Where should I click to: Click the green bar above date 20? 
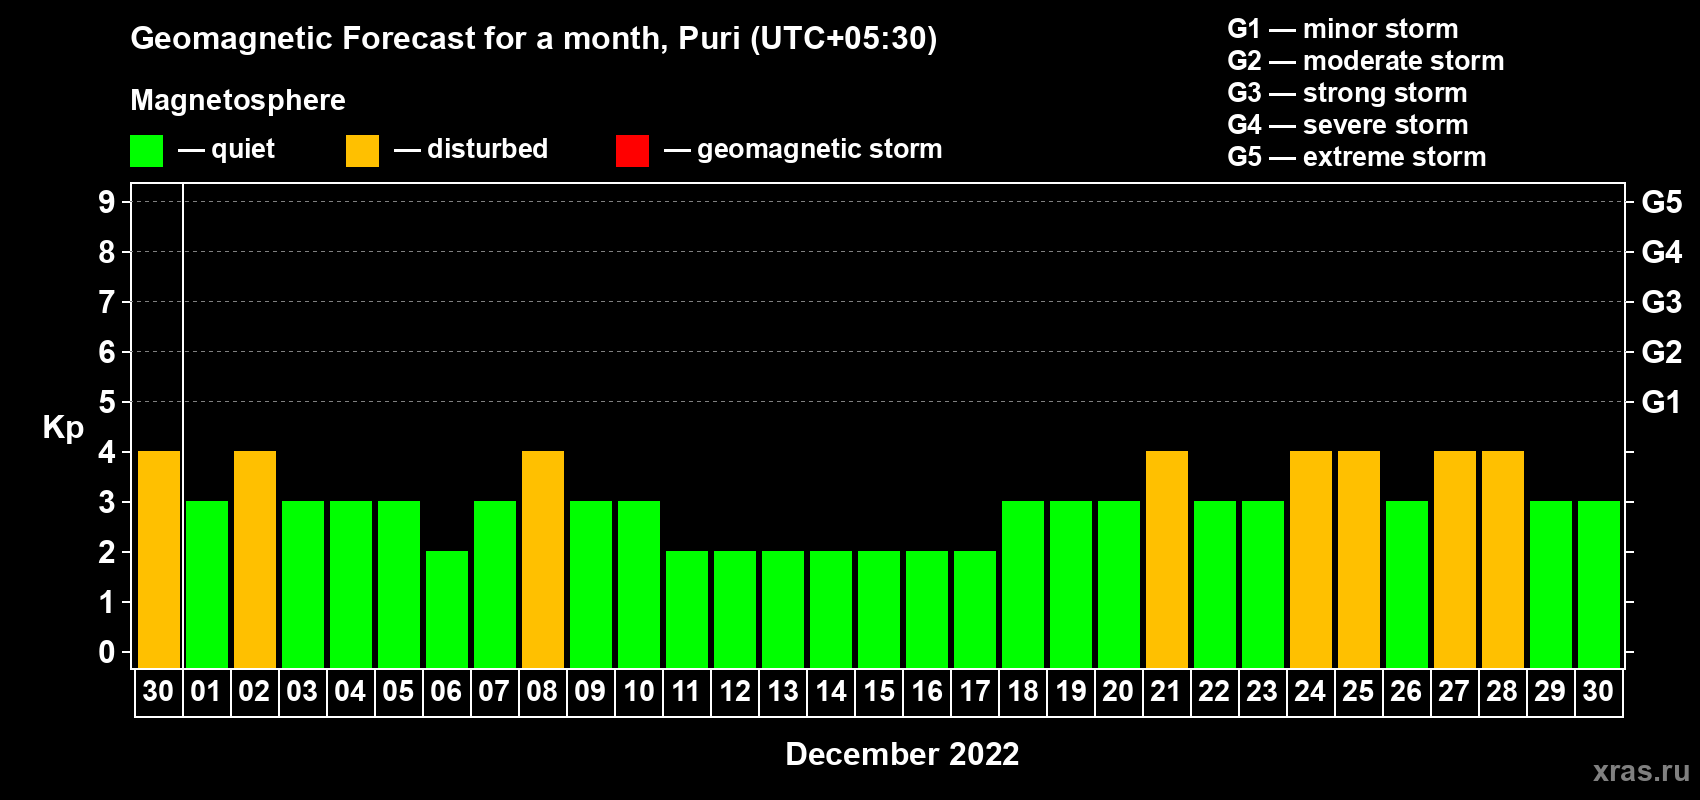[1119, 585]
